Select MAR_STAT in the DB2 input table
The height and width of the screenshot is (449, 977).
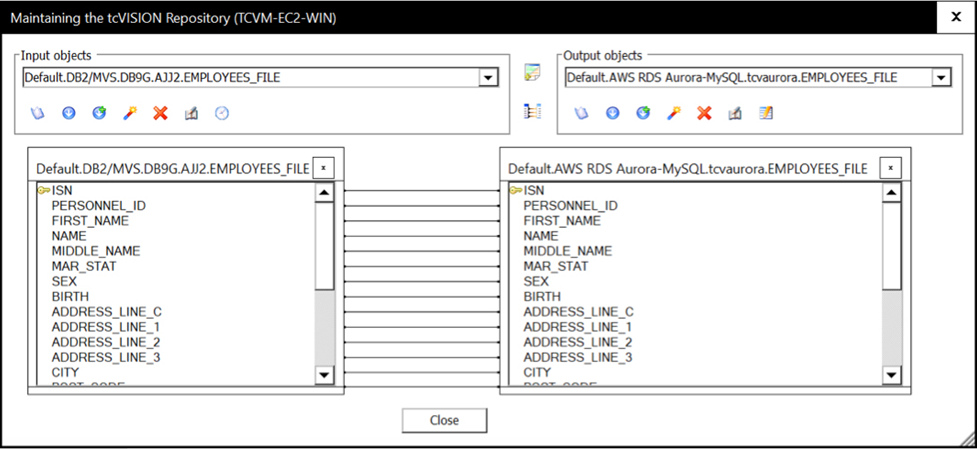(x=84, y=266)
